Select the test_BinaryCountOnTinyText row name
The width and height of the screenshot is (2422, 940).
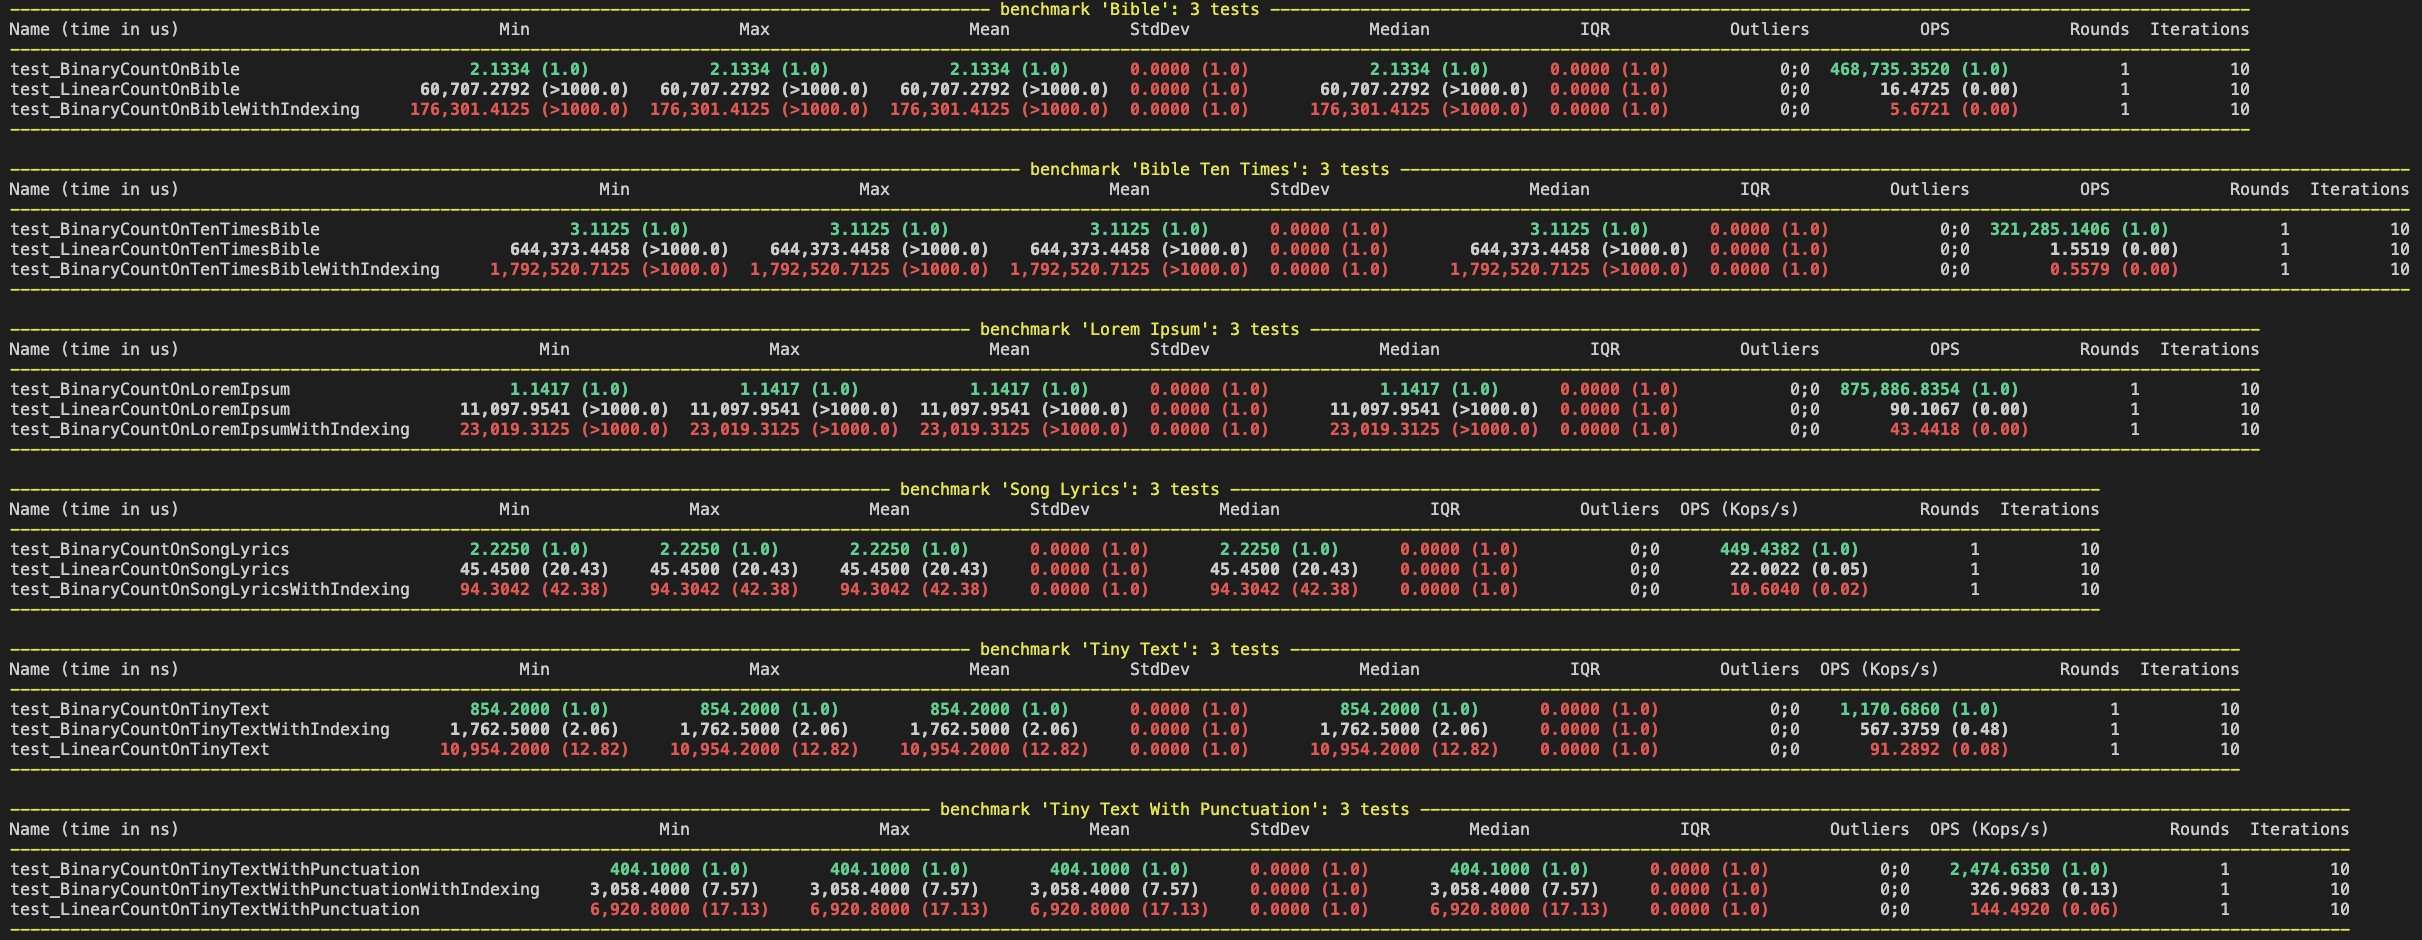coord(140,710)
